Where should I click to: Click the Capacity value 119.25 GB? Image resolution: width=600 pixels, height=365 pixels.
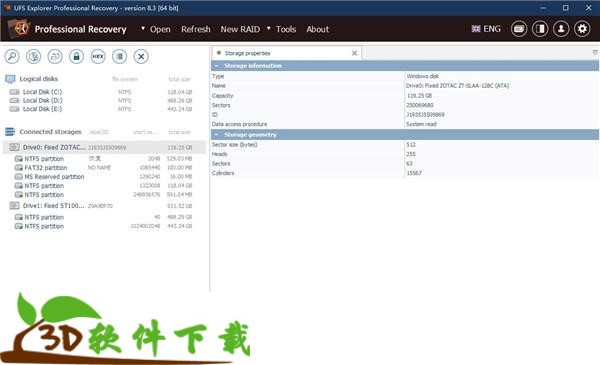[419, 96]
